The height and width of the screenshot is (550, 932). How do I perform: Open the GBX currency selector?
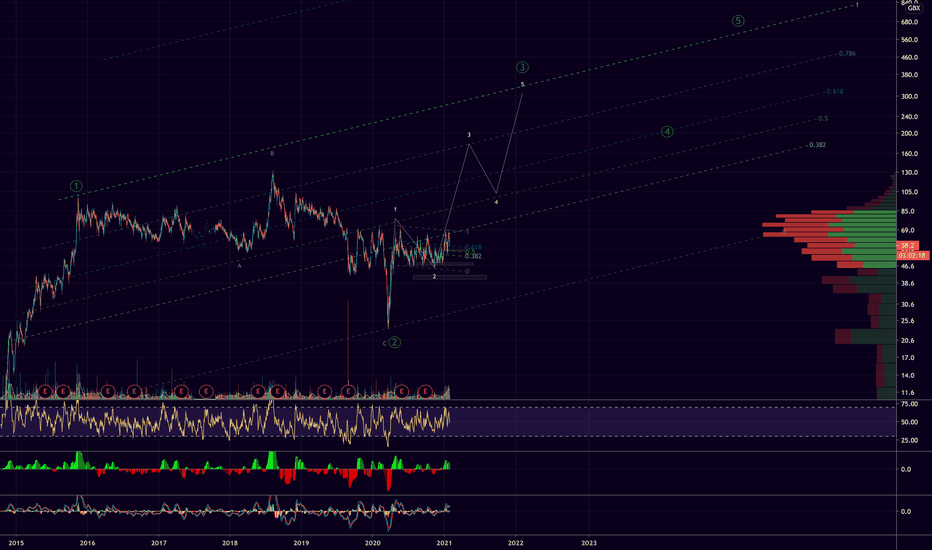[x=914, y=8]
